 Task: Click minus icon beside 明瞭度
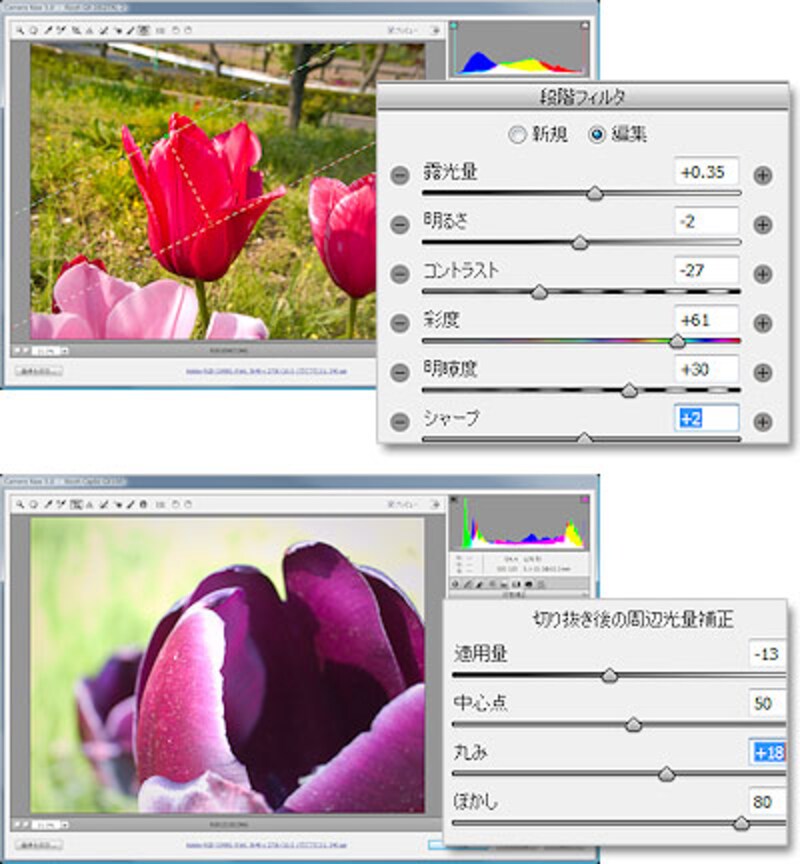click(x=400, y=372)
